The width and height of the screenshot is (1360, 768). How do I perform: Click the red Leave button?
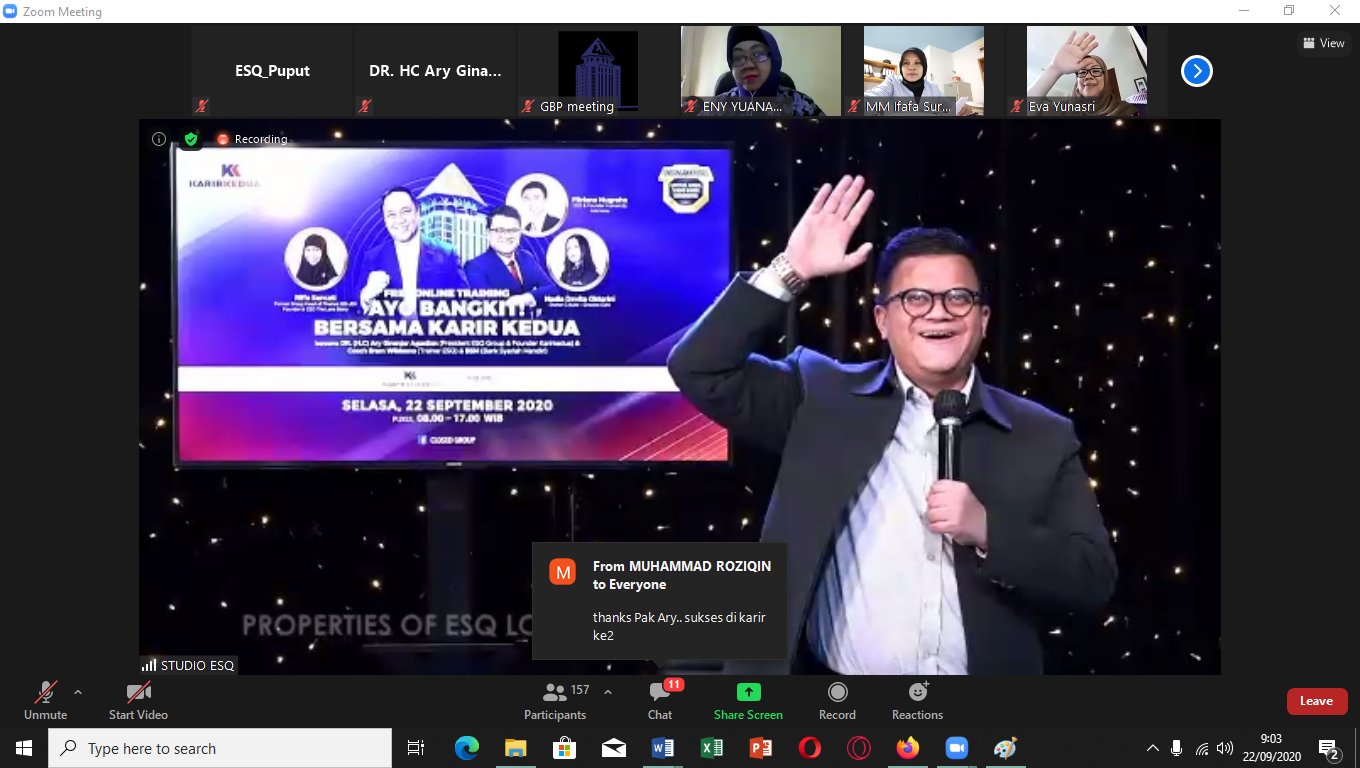point(1316,701)
